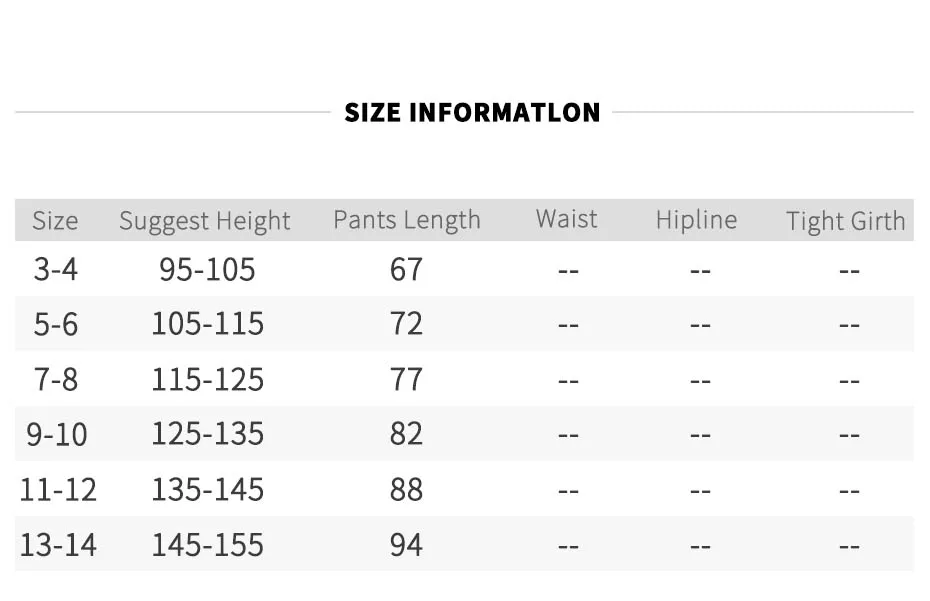
Task: Click the 145-155 height value
Action: (x=208, y=545)
